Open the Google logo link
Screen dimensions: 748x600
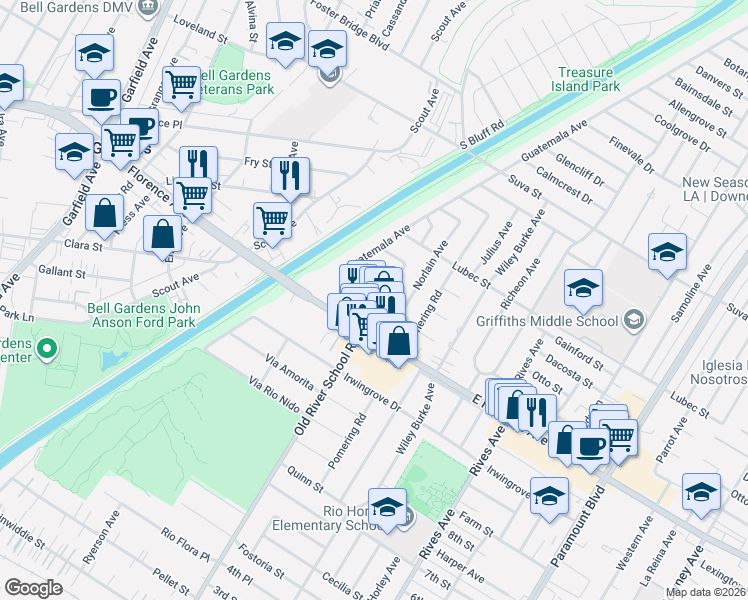tap(33, 588)
